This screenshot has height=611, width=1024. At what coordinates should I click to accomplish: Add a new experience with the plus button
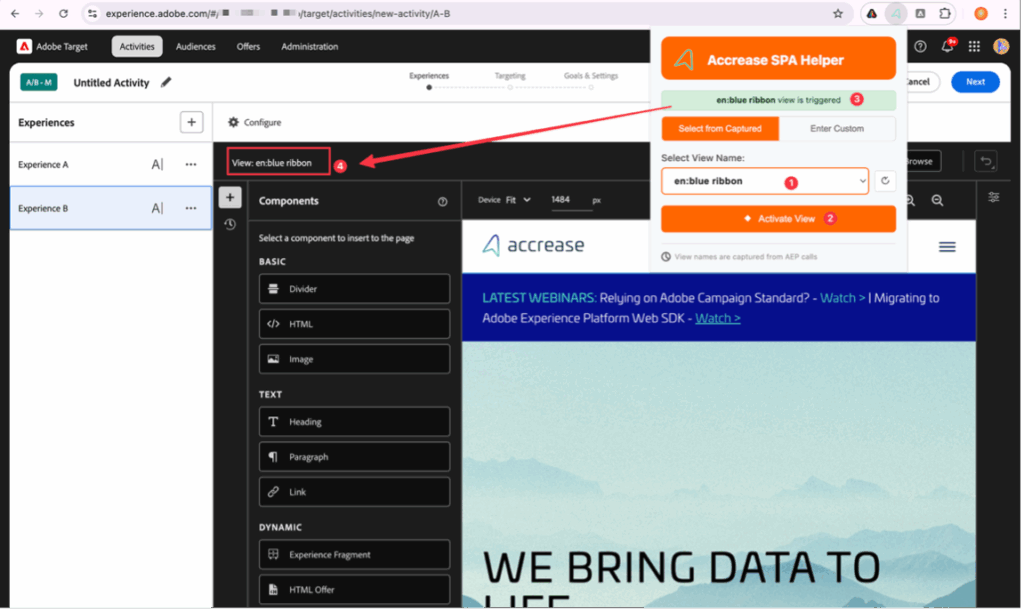(191, 122)
